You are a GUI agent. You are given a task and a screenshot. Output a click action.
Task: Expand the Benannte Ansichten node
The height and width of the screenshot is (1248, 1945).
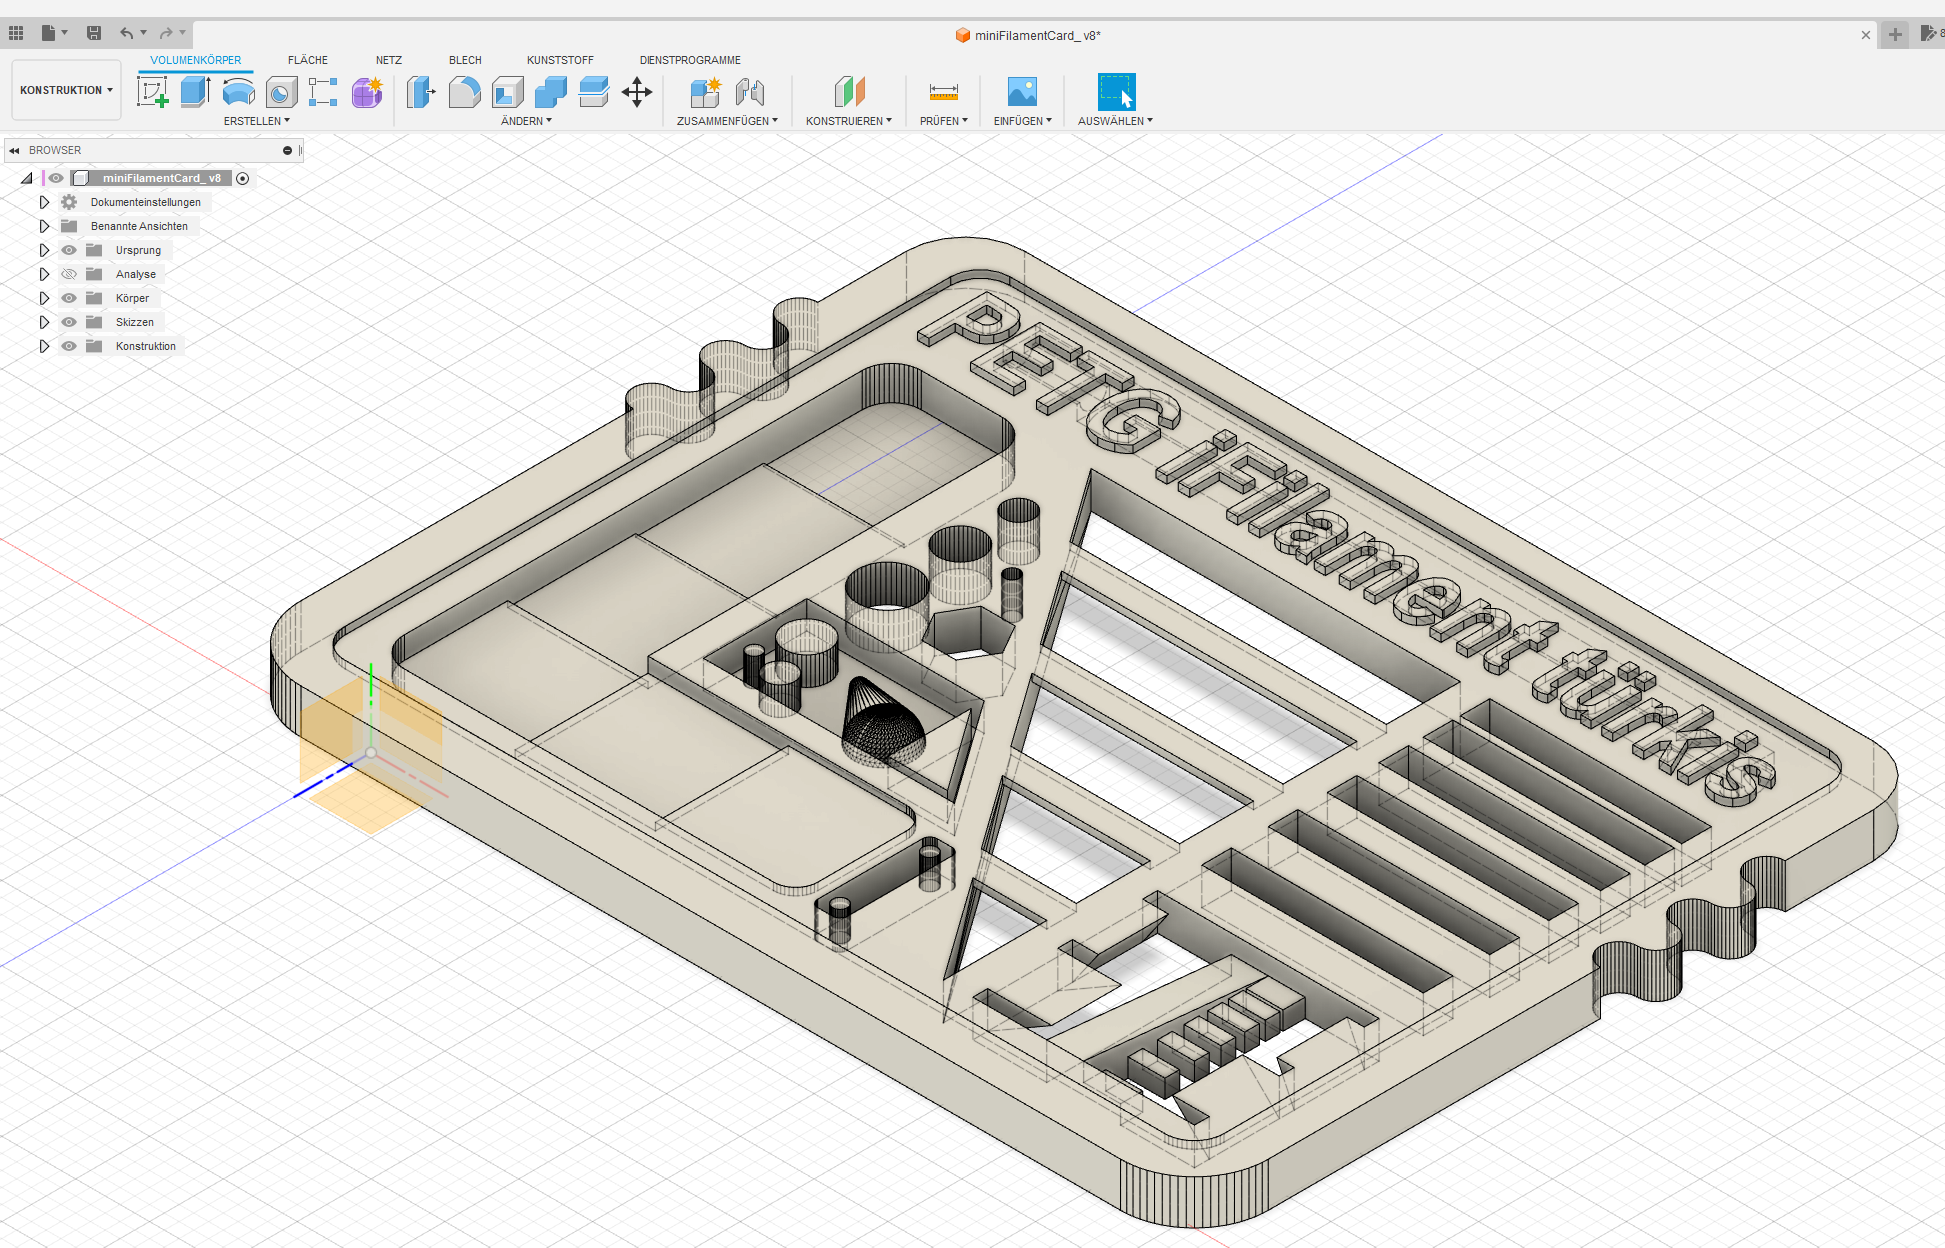tap(44, 226)
